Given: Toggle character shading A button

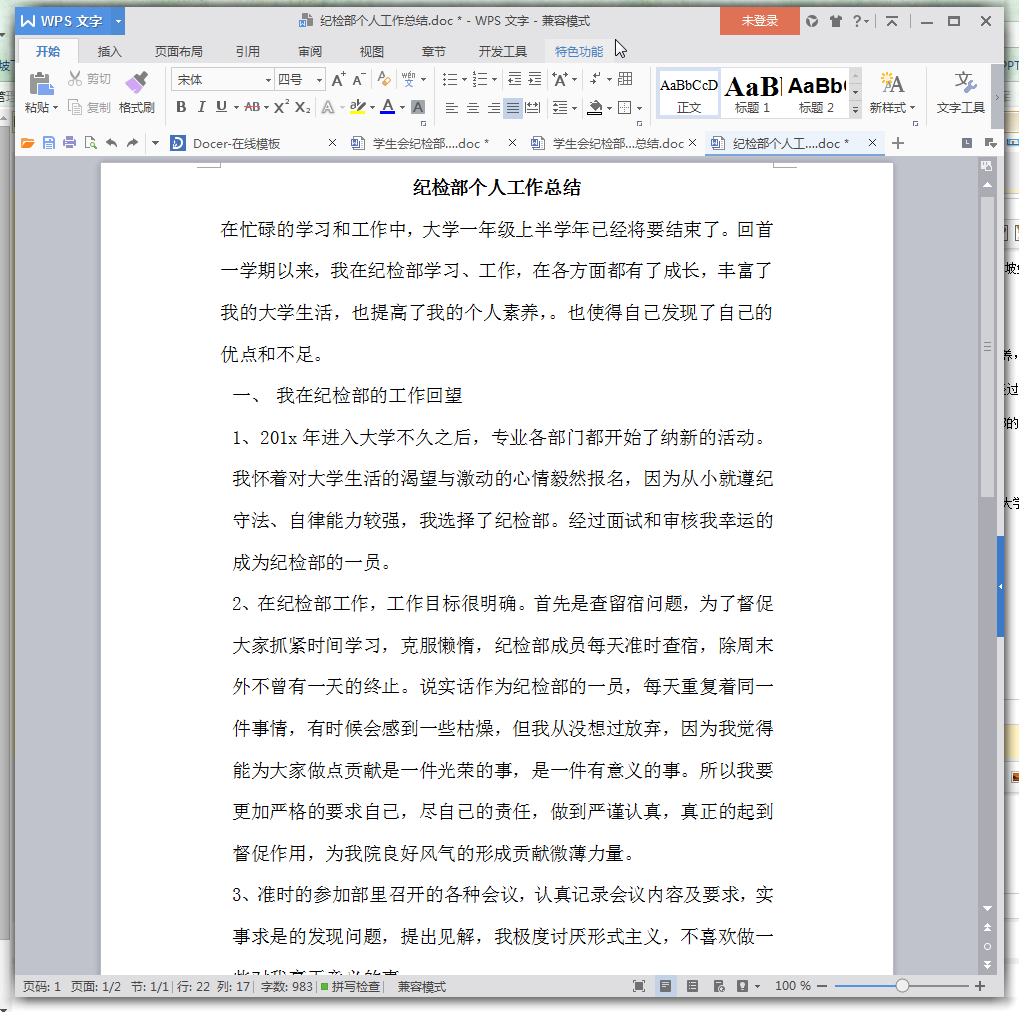Looking at the screenshot, I should [x=419, y=107].
